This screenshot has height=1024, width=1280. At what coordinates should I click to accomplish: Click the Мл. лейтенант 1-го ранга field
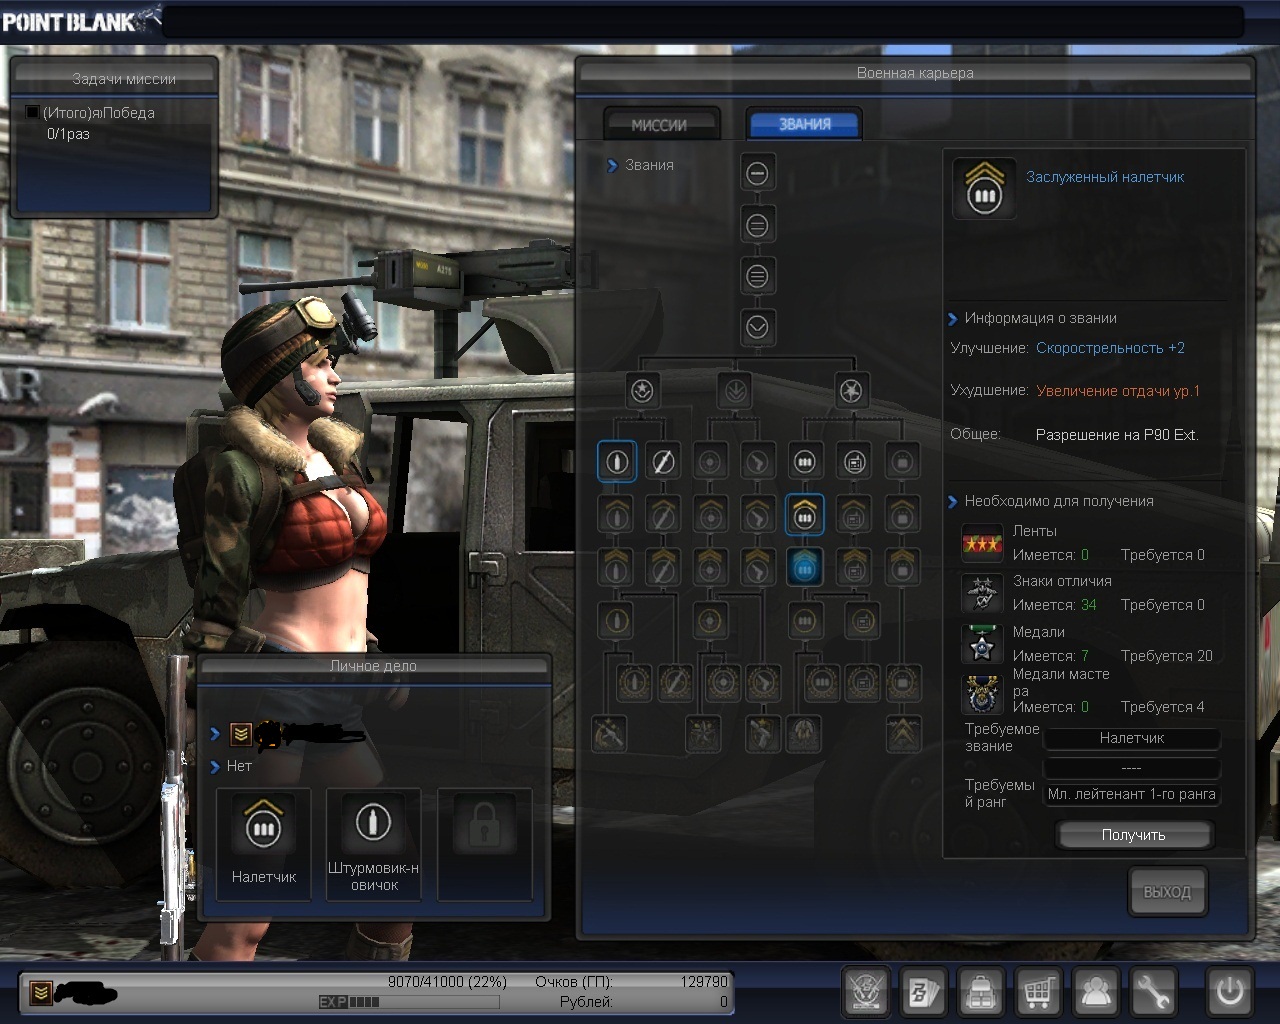pos(1132,794)
